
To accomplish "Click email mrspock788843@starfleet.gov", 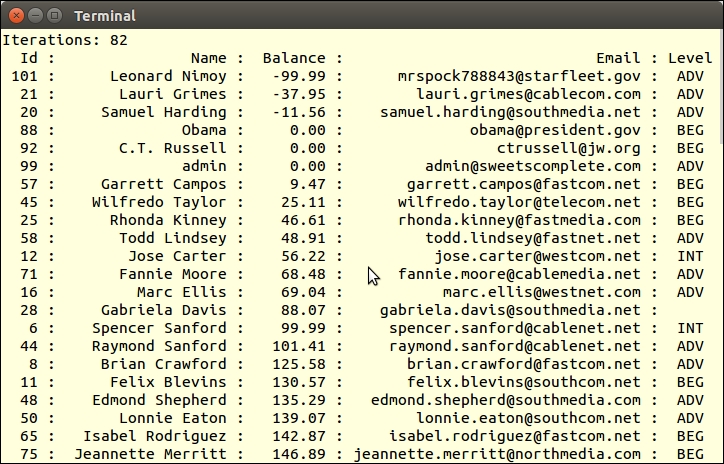I will pyautogui.click(x=519, y=76).
